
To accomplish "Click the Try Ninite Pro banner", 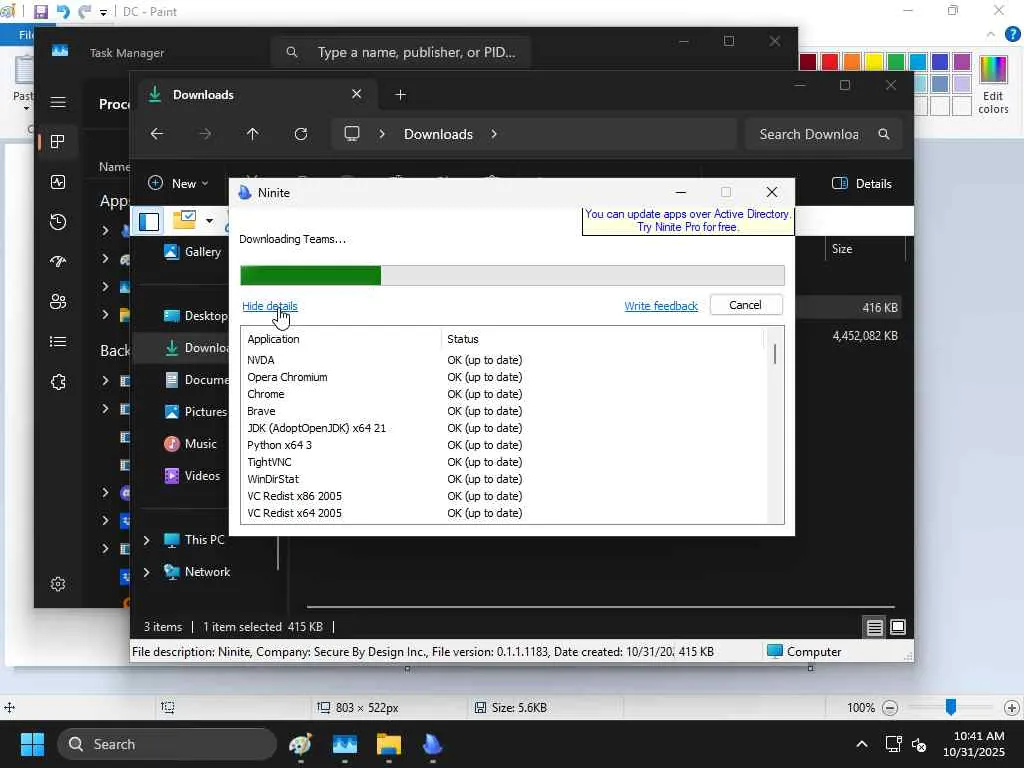I will [x=688, y=221].
